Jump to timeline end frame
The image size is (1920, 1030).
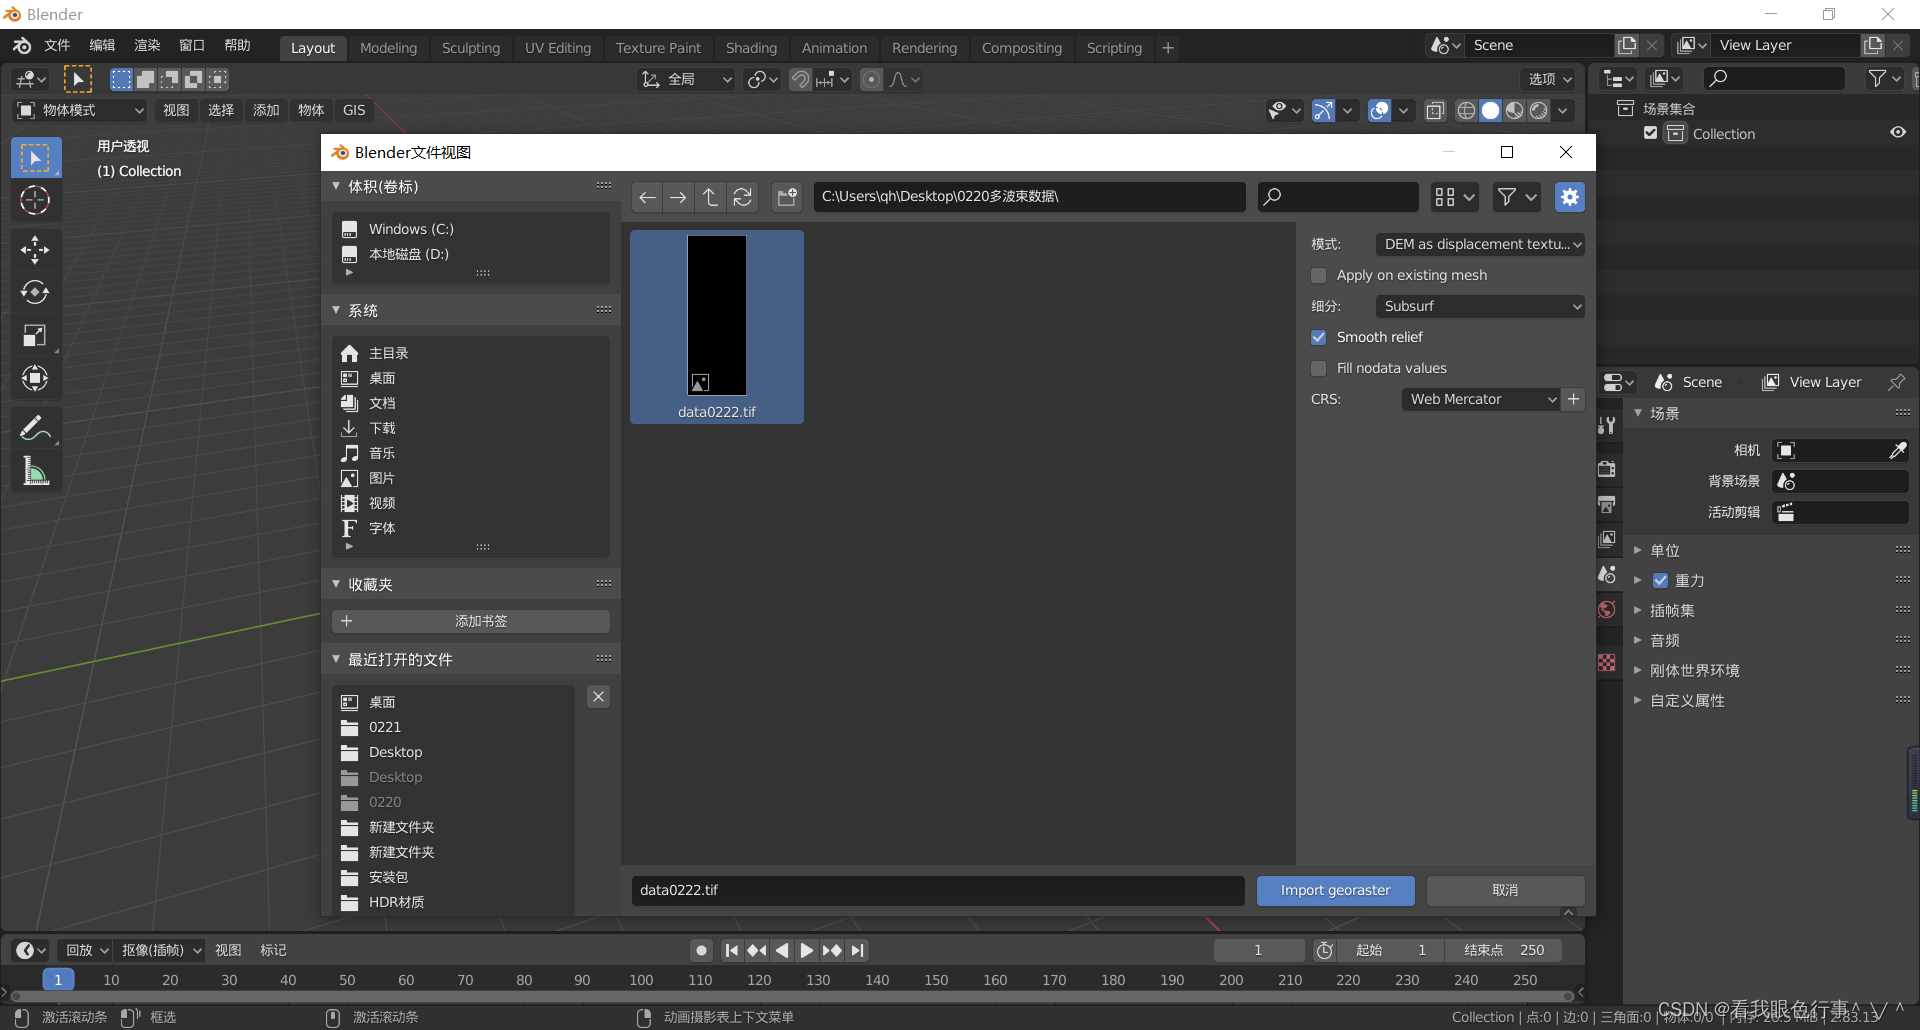click(857, 950)
